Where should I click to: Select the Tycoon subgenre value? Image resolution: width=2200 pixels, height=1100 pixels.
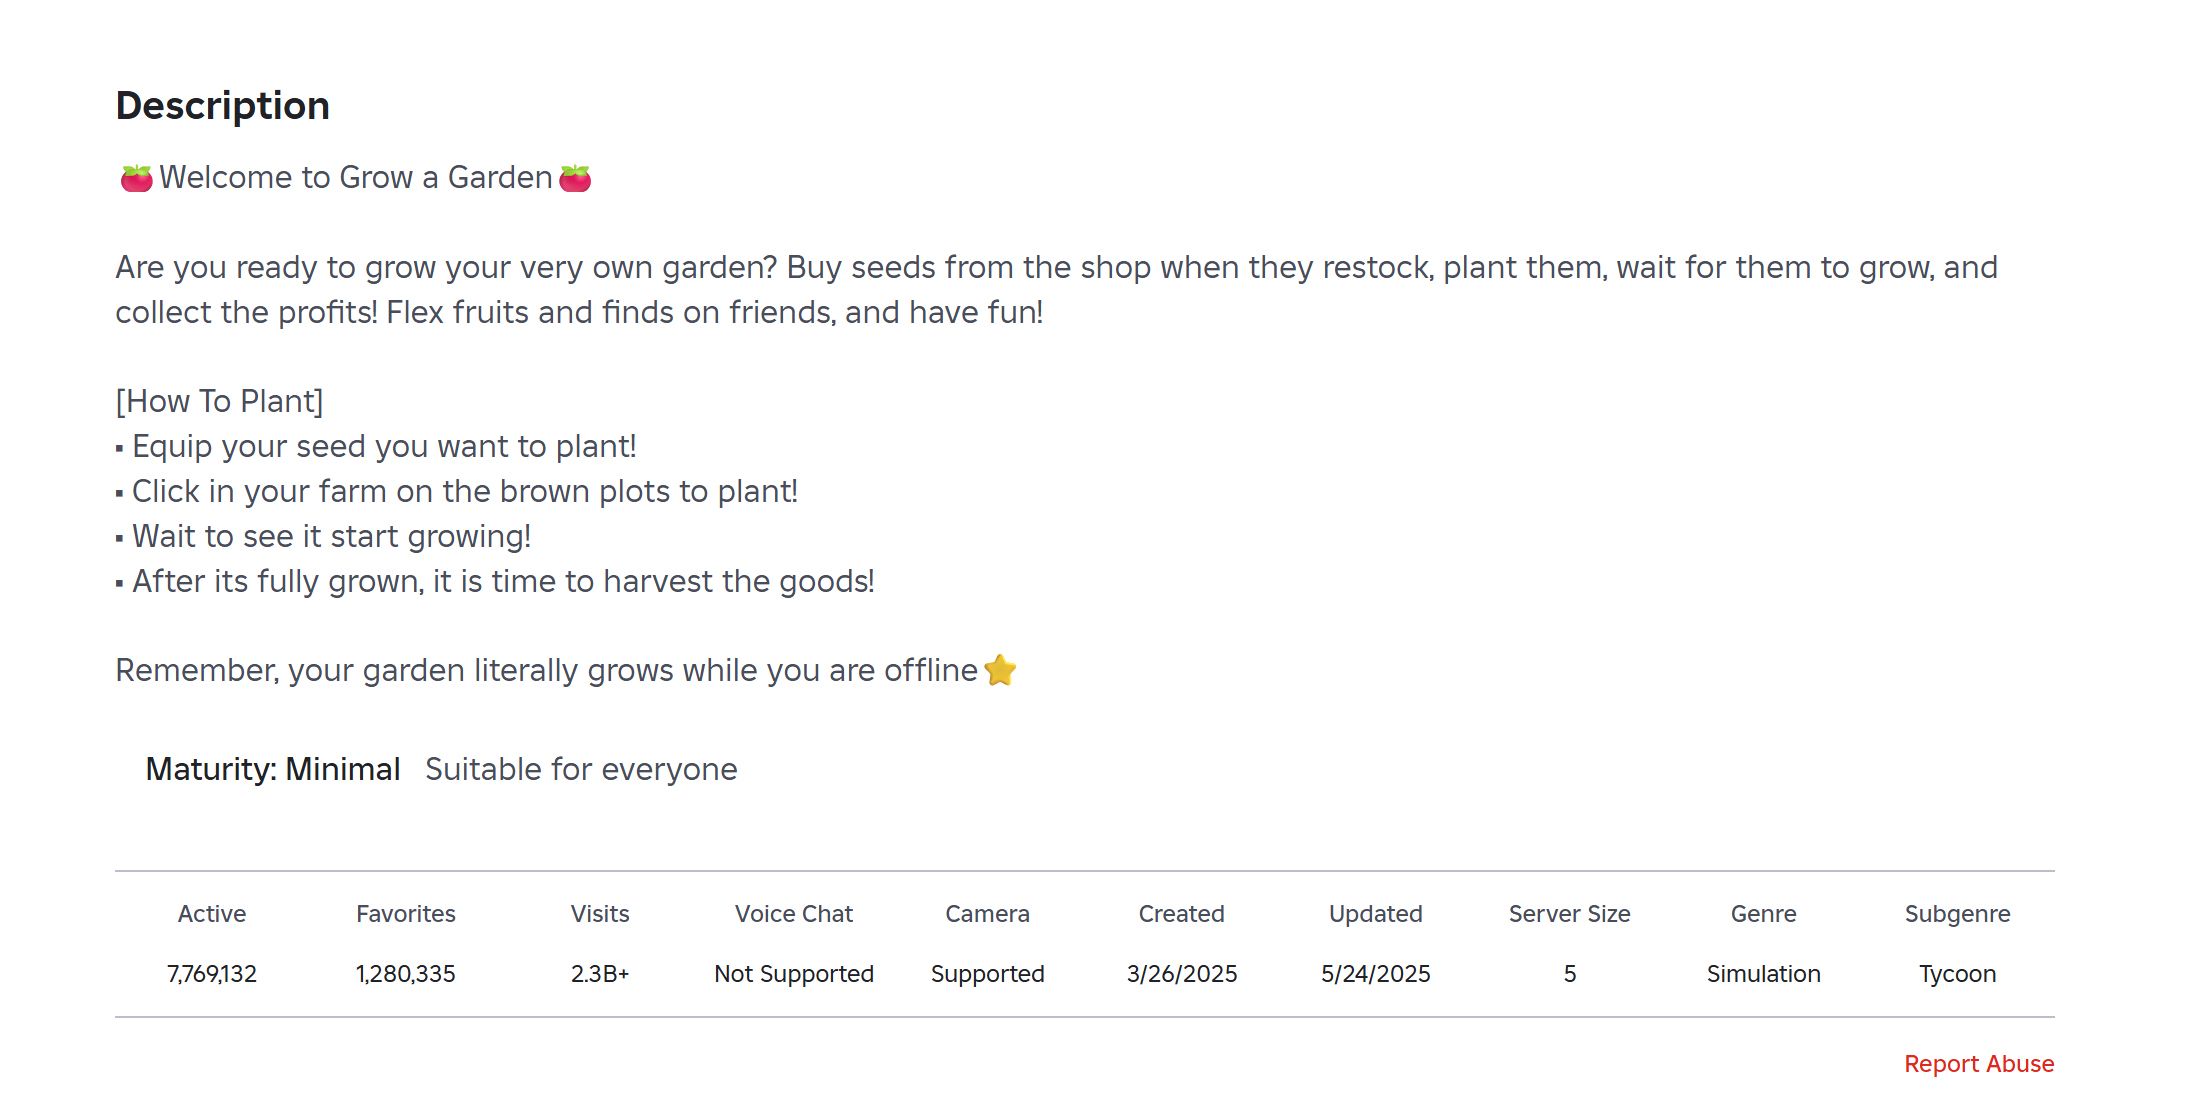(x=1957, y=974)
